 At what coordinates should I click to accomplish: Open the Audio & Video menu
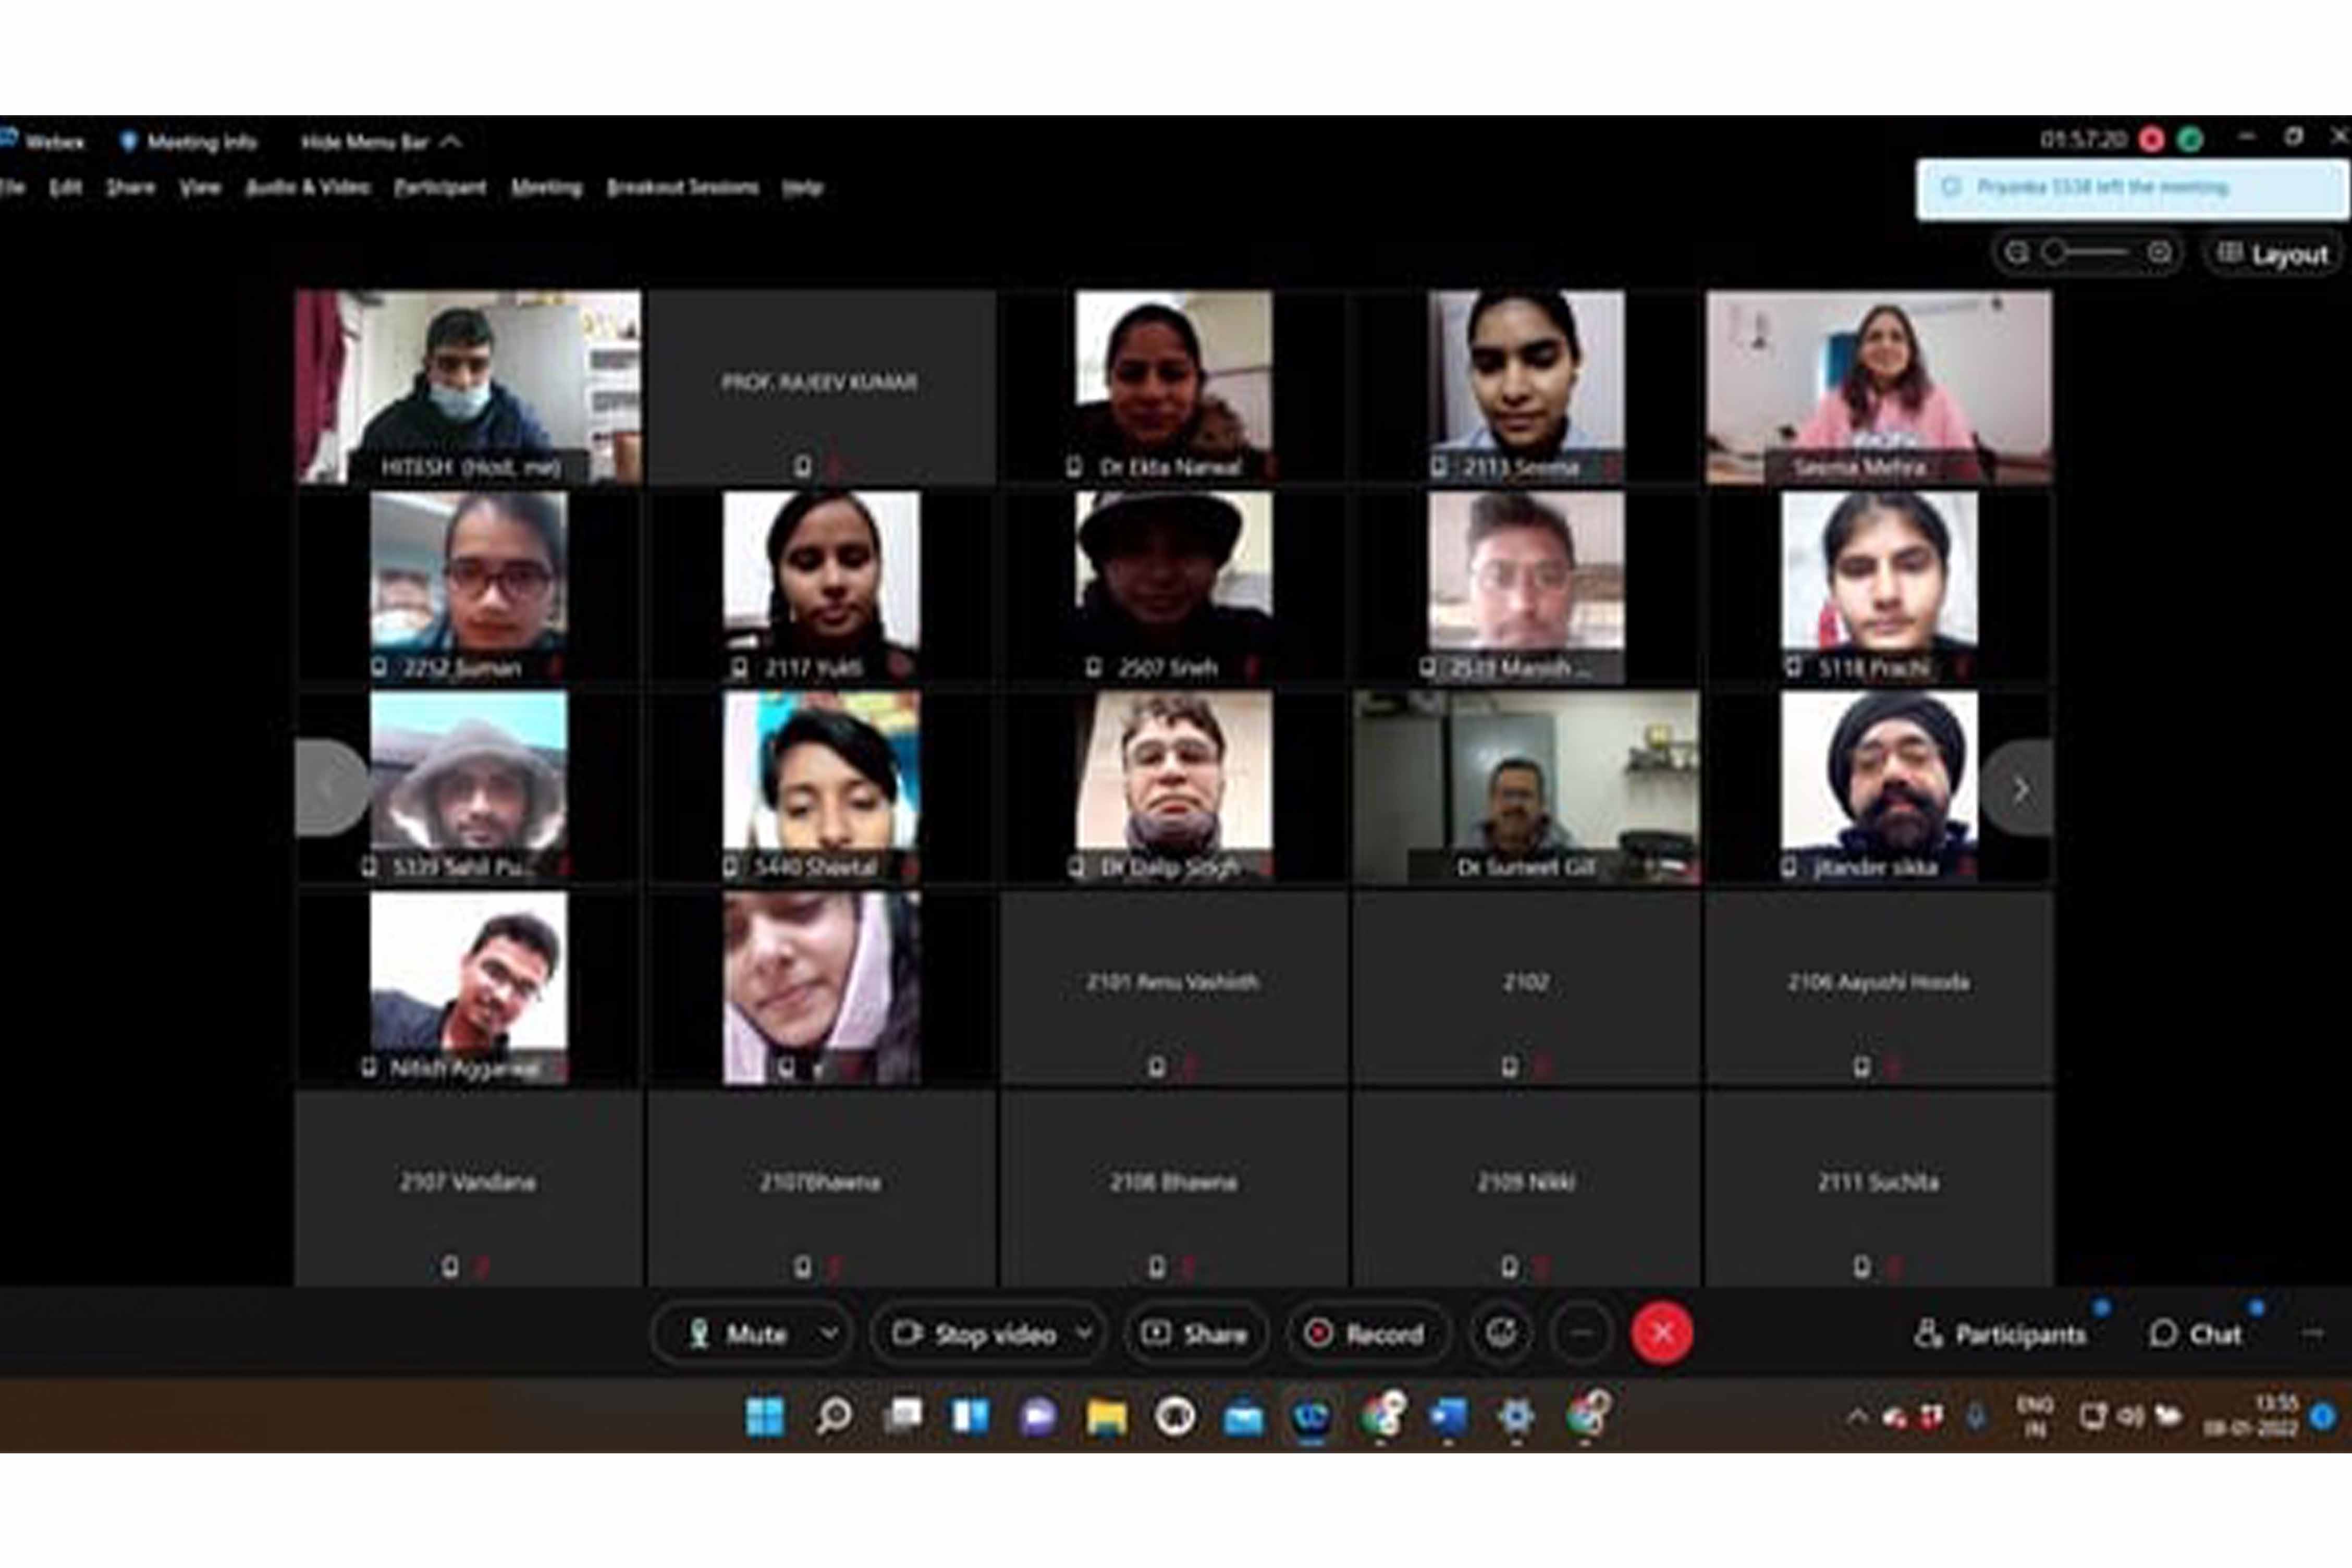[308, 187]
